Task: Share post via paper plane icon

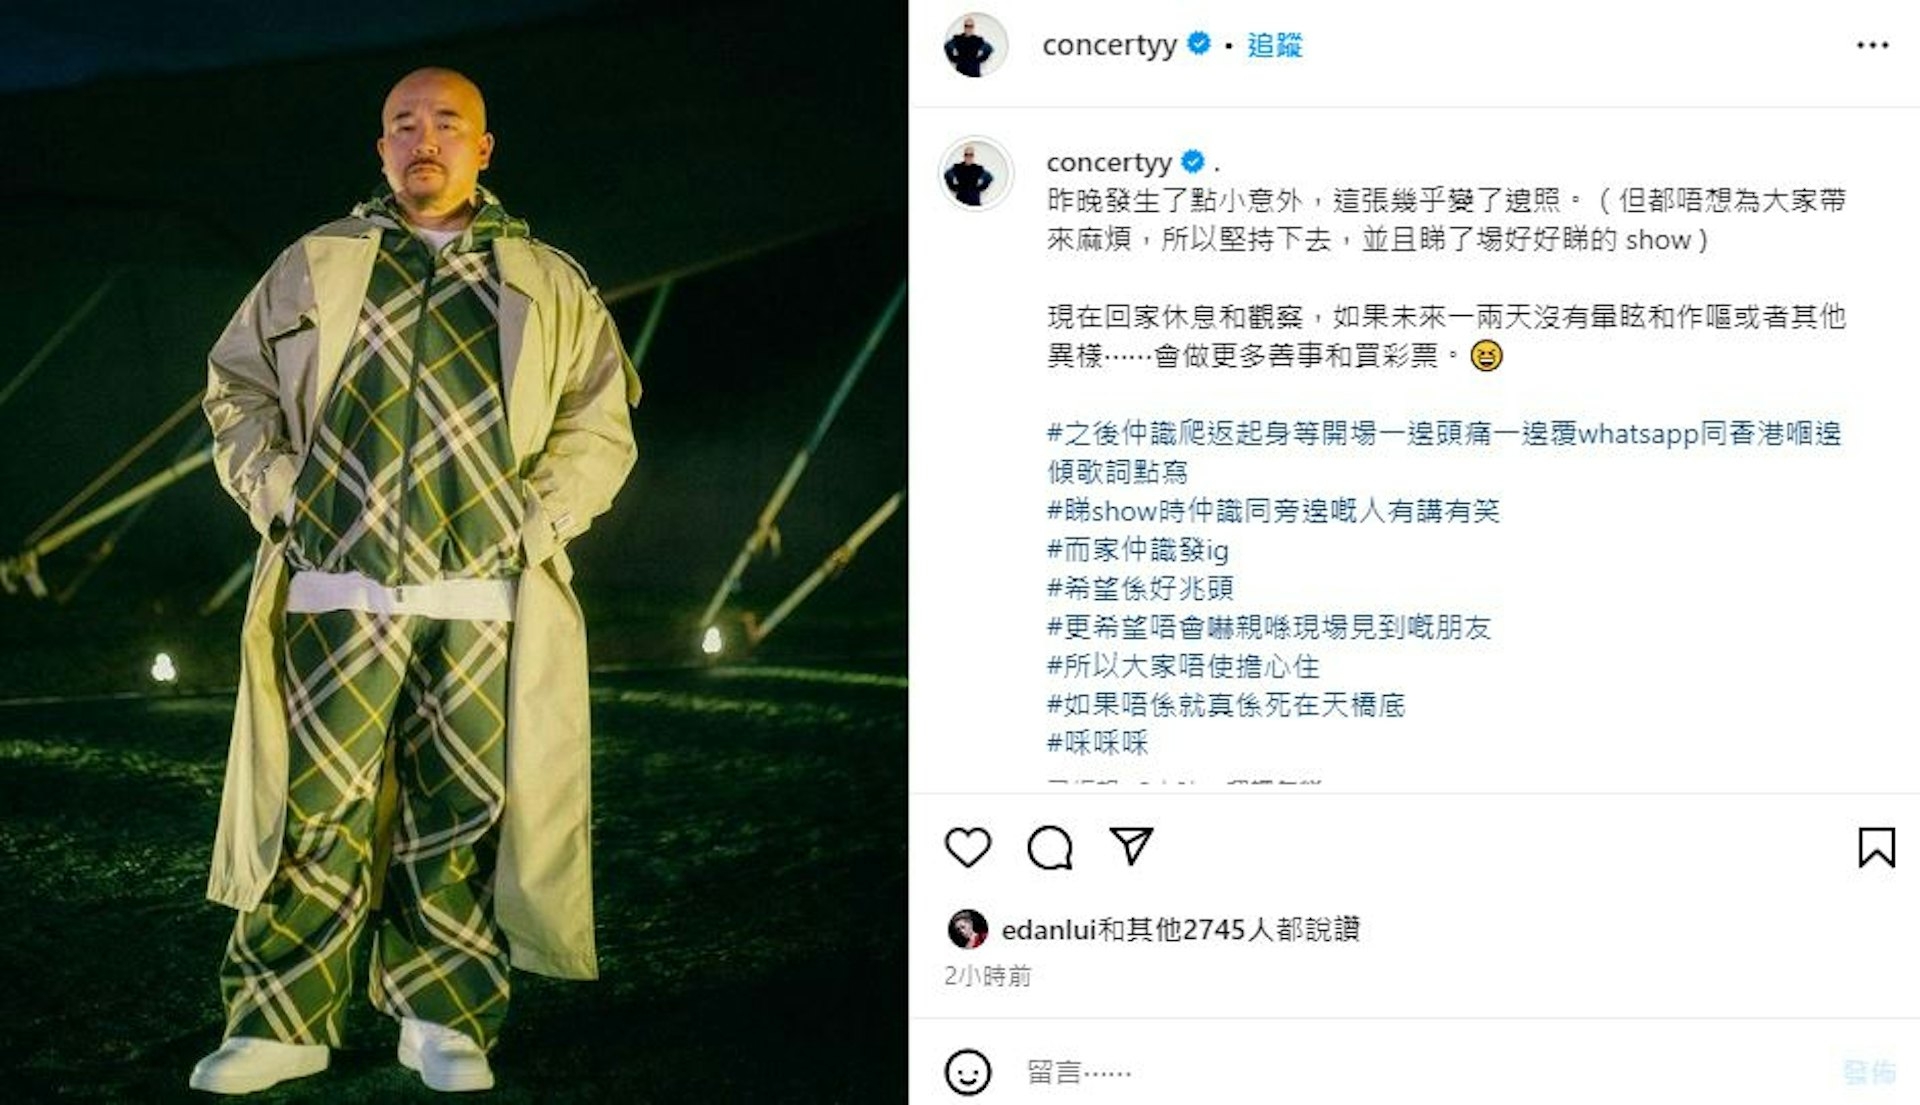Action: click(1131, 846)
